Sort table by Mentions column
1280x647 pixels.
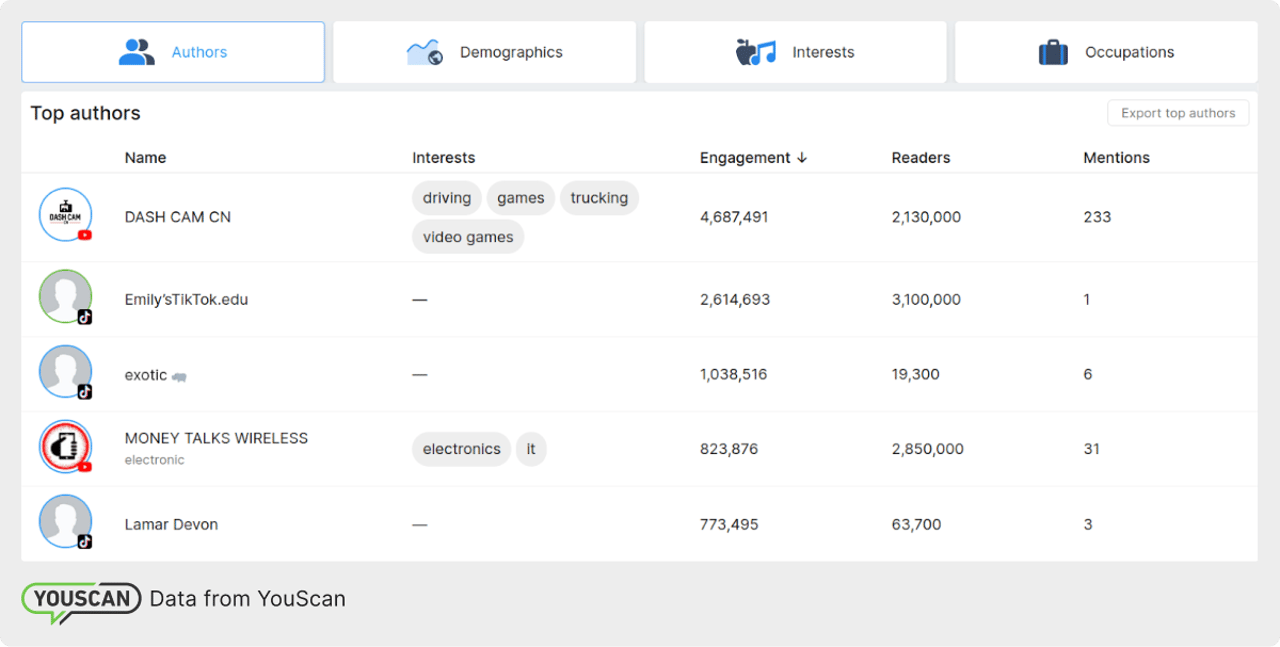click(1116, 158)
